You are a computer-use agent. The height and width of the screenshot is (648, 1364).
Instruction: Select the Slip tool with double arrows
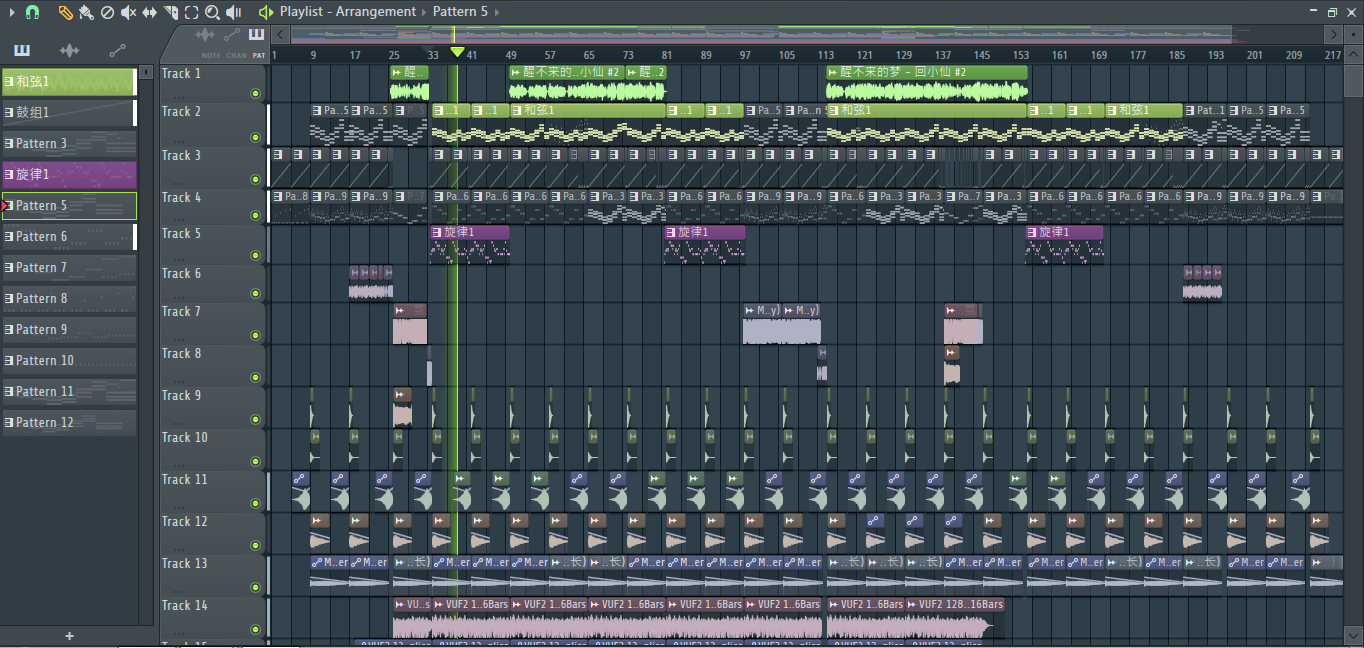click(x=149, y=12)
